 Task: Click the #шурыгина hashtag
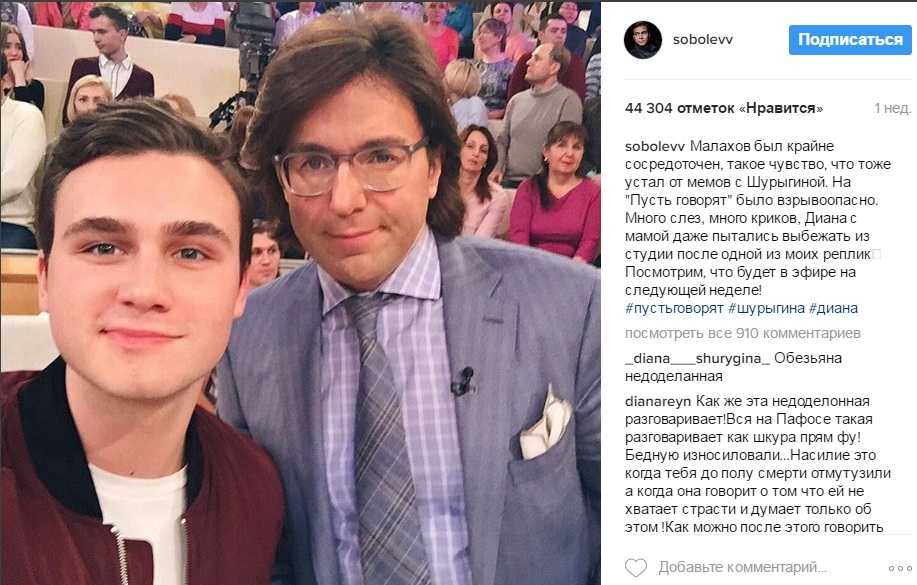pyautogui.click(x=767, y=308)
